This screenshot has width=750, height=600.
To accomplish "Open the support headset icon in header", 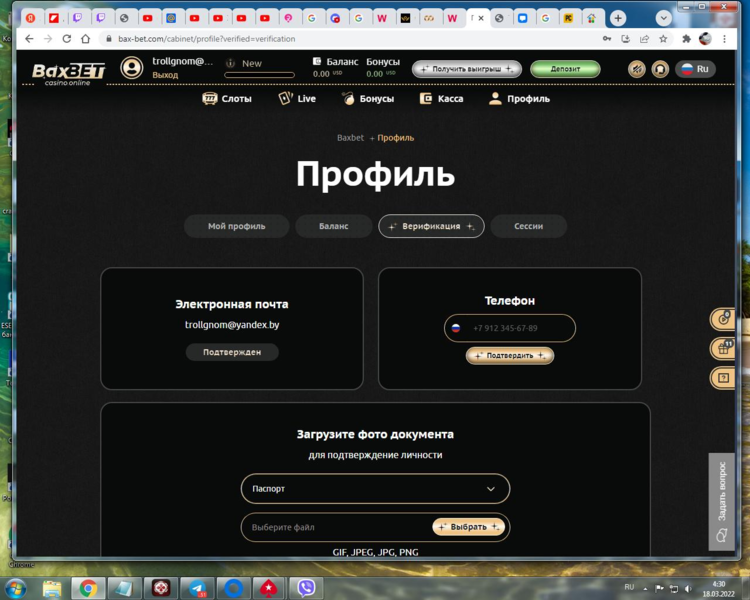I will tap(660, 69).
